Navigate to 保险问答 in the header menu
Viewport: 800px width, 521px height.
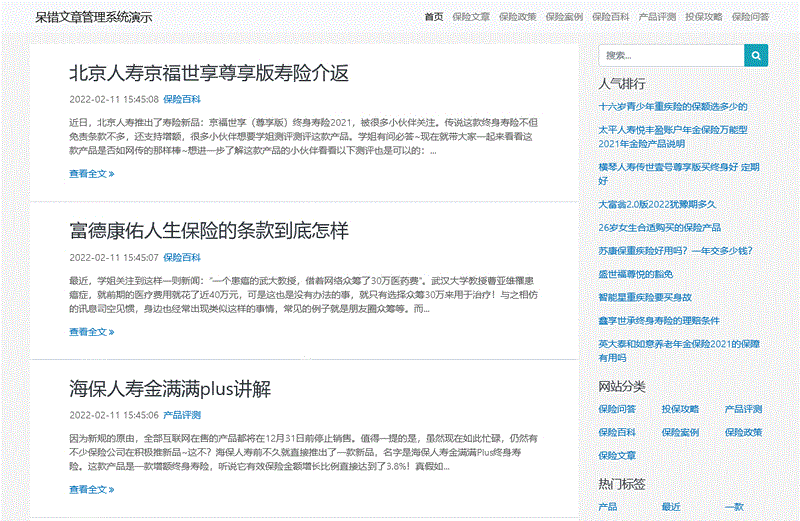pos(750,17)
